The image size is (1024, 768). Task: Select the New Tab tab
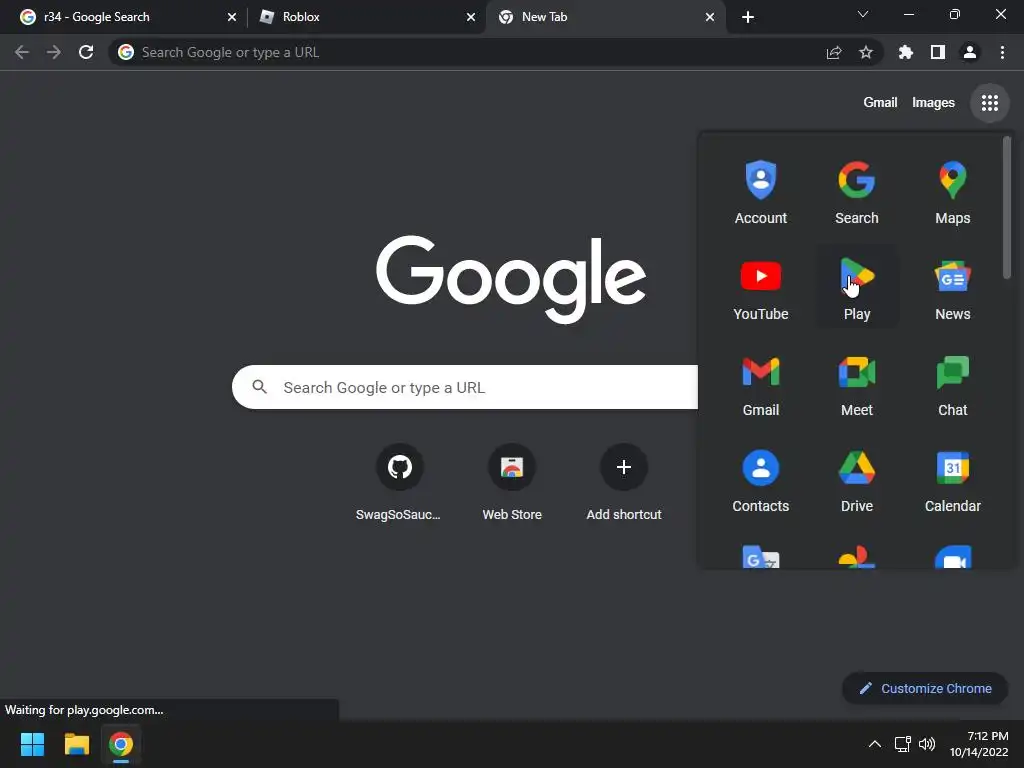tap(605, 17)
